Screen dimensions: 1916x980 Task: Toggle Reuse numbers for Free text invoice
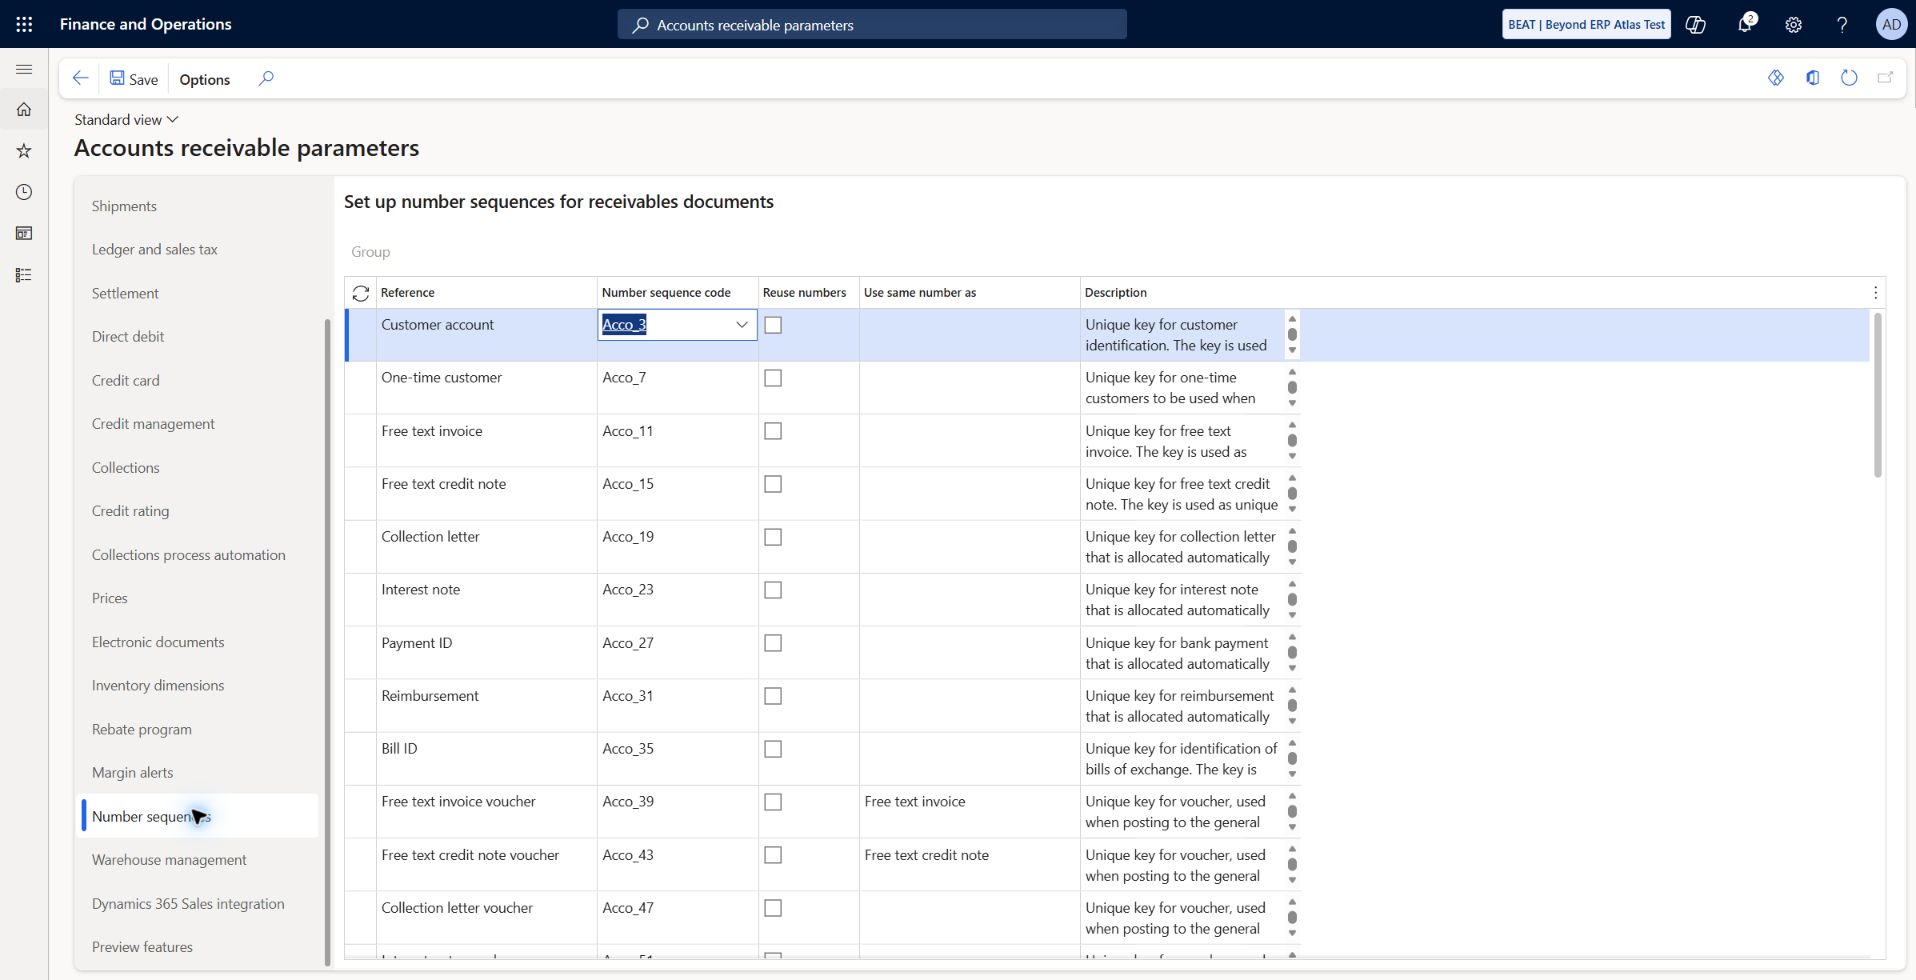(773, 431)
